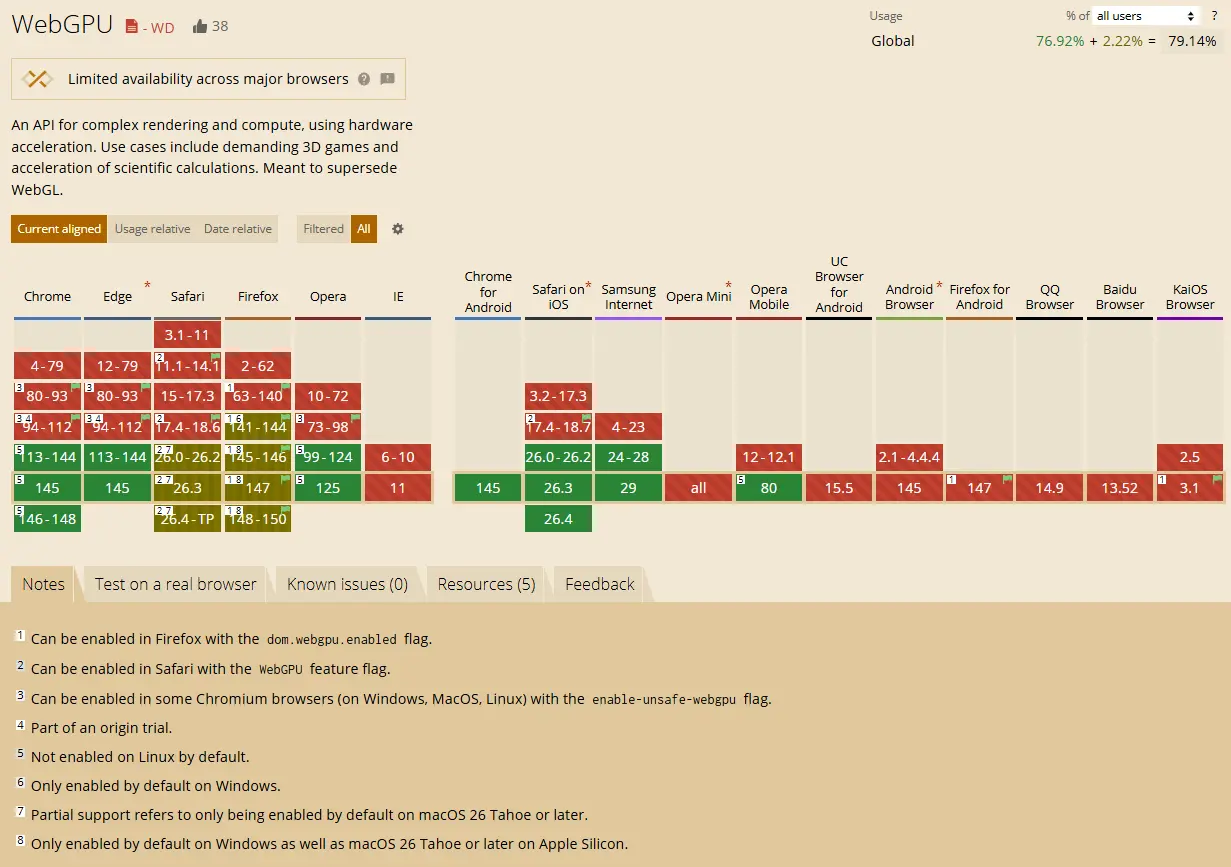The image size is (1231, 867).
Task: Toggle the All browsers view
Action: 364,229
